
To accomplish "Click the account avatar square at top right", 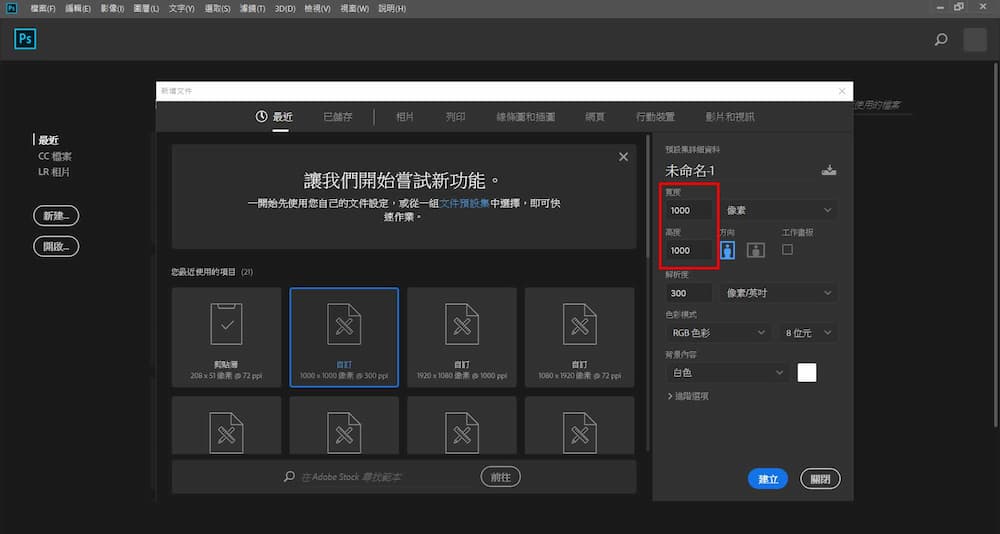I will pos(974,40).
